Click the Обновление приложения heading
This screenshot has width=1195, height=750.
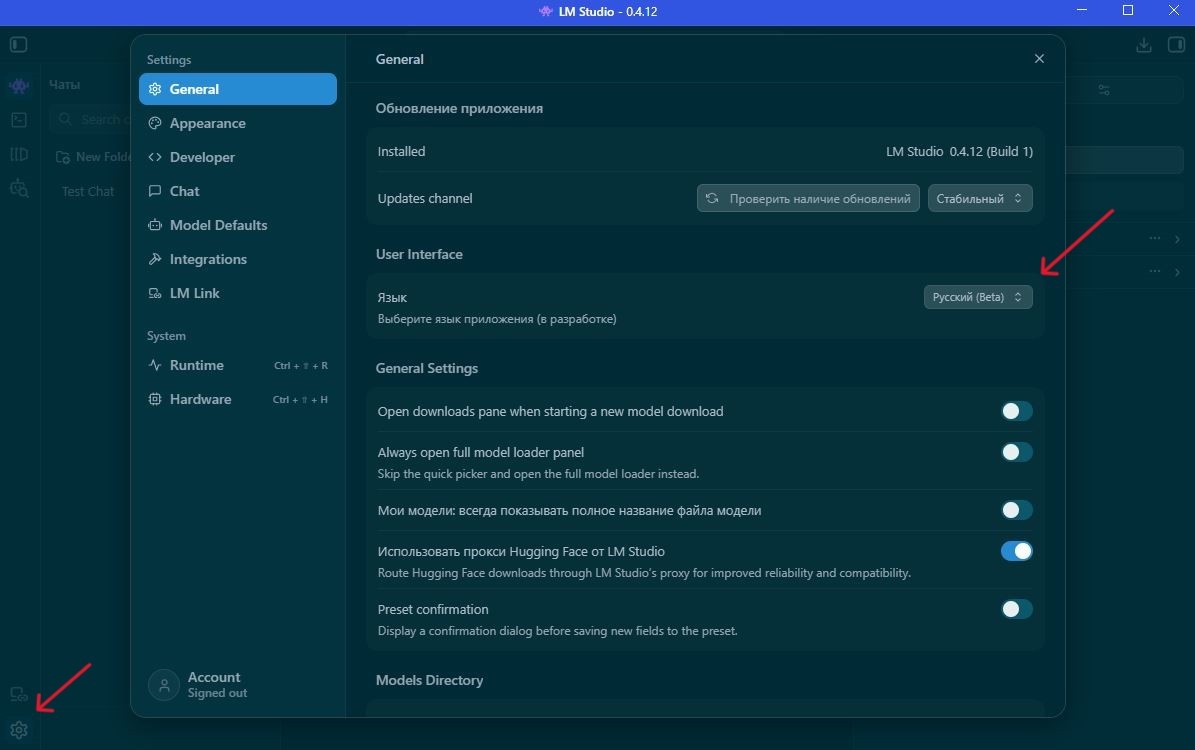[x=459, y=108]
